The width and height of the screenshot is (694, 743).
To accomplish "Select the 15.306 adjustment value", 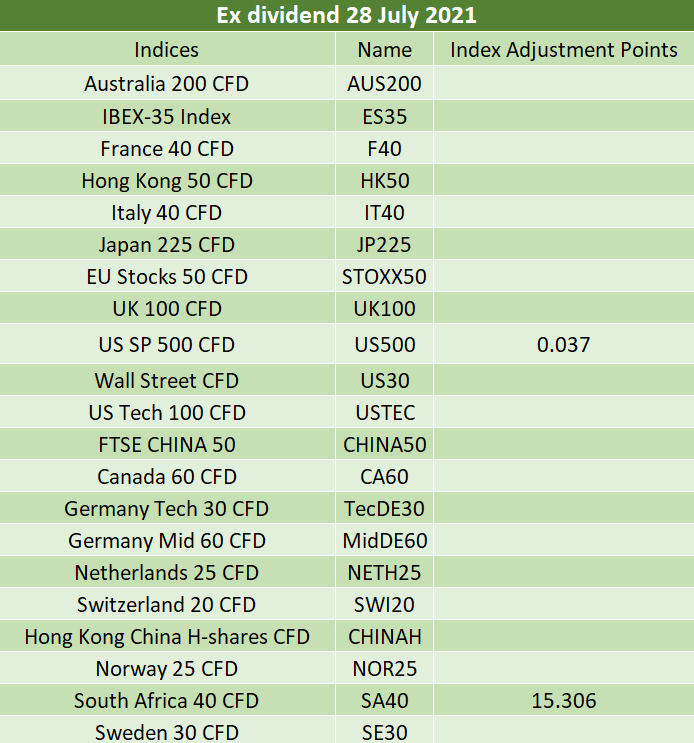I will tap(564, 701).
